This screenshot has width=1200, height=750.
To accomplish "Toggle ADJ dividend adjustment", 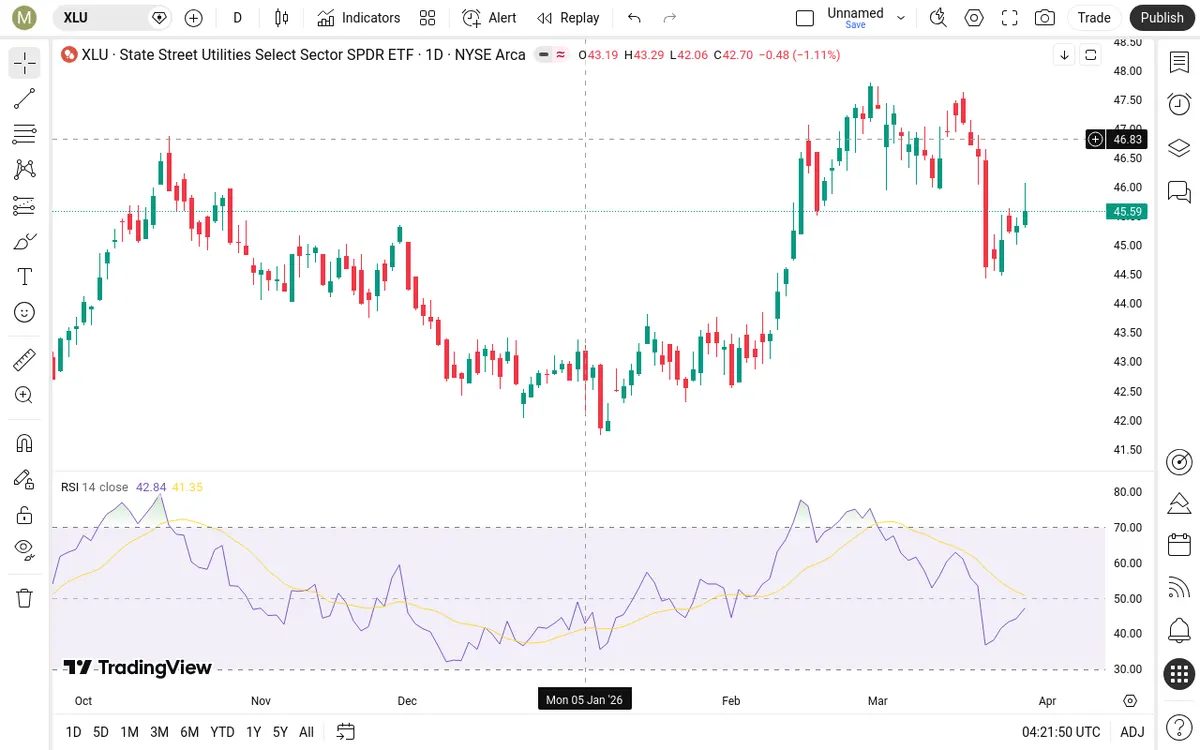I will coord(1132,732).
